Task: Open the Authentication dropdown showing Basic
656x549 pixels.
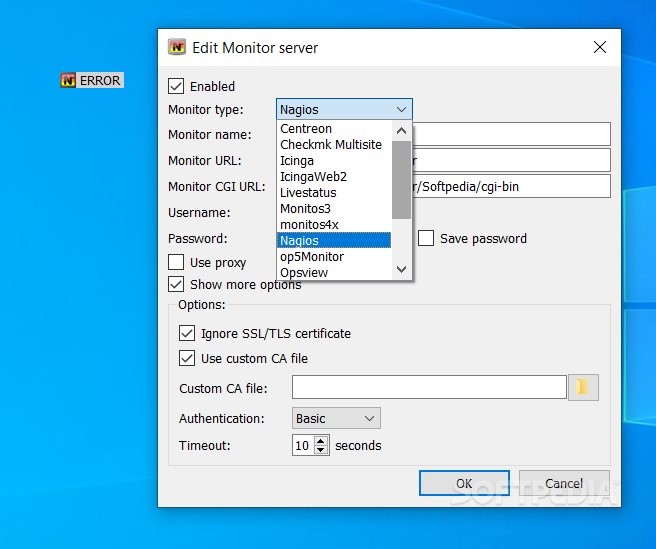Action: [336, 418]
